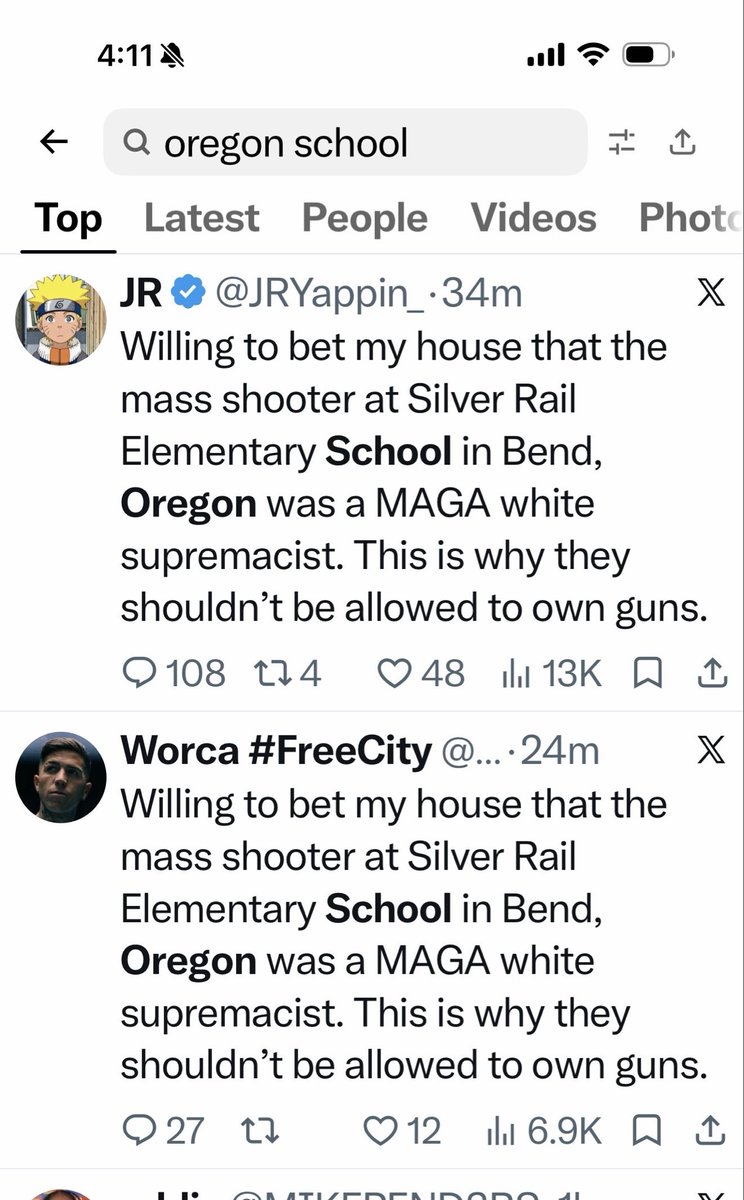744x1200 pixels.
Task: Open Grok icon on JR's post
Action: [710, 295]
